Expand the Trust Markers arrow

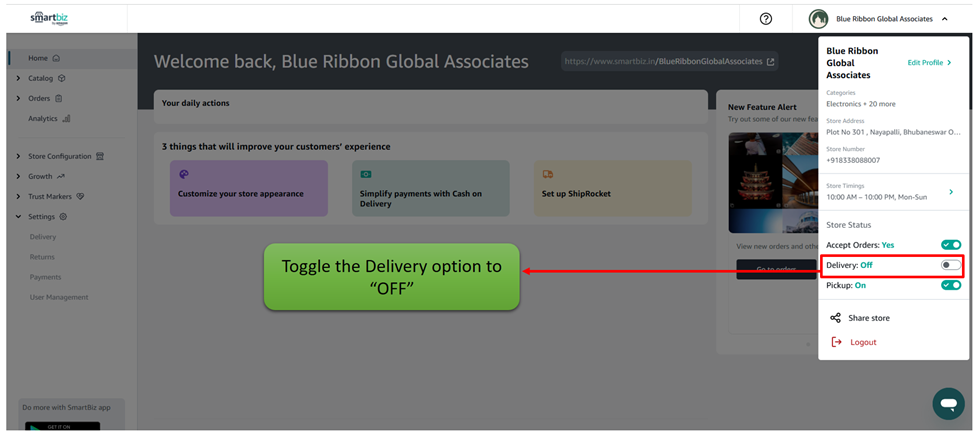pos(18,197)
